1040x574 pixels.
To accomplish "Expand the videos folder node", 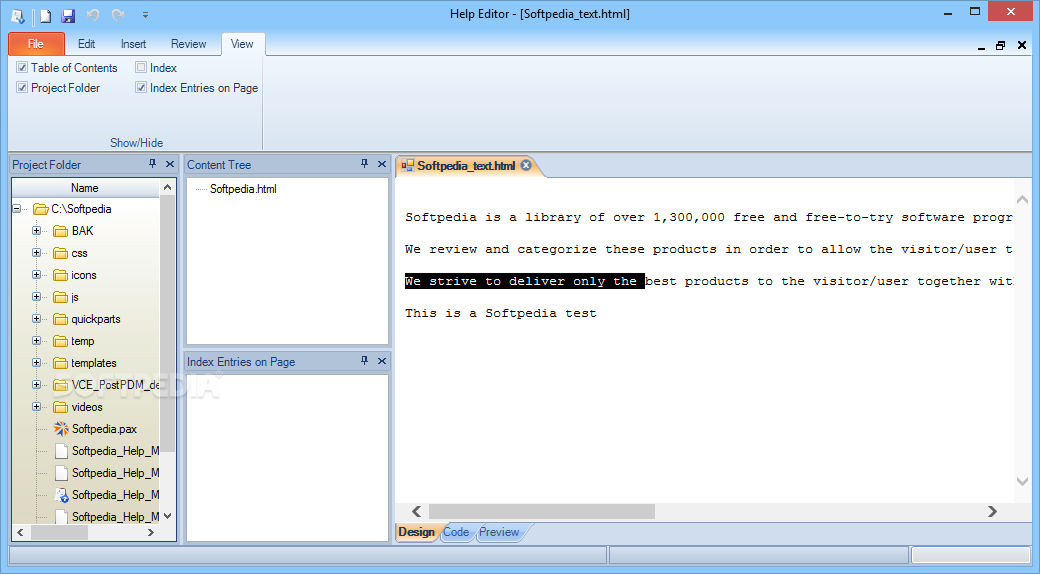I will pos(36,407).
